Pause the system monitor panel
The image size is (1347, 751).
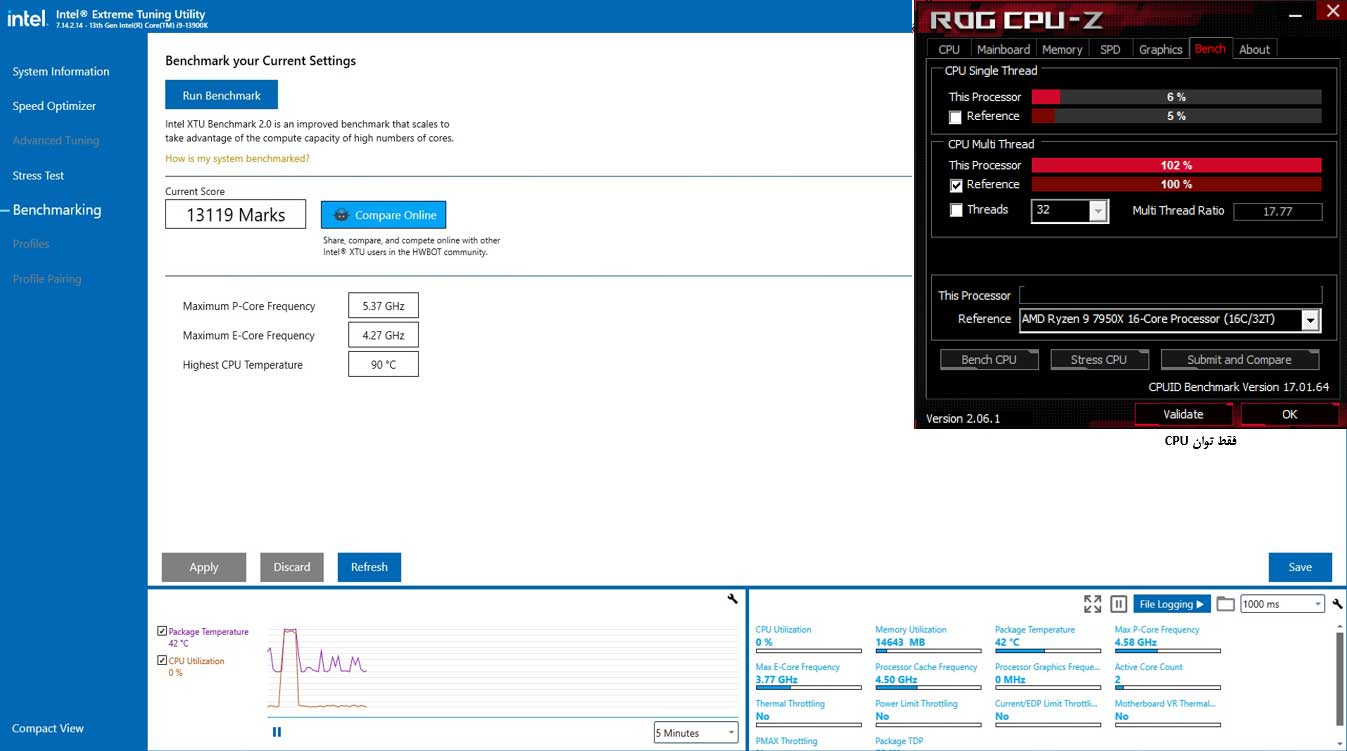pyautogui.click(x=1119, y=604)
